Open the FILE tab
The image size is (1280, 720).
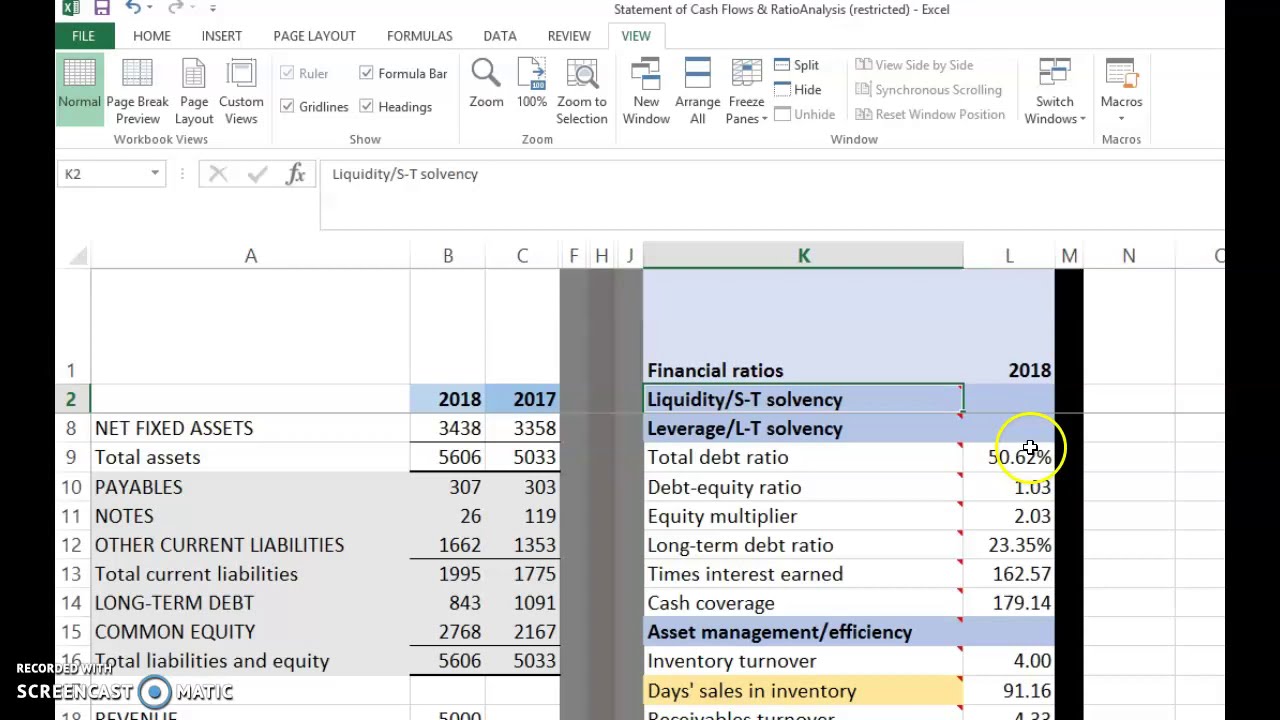(x=83, y=36)
